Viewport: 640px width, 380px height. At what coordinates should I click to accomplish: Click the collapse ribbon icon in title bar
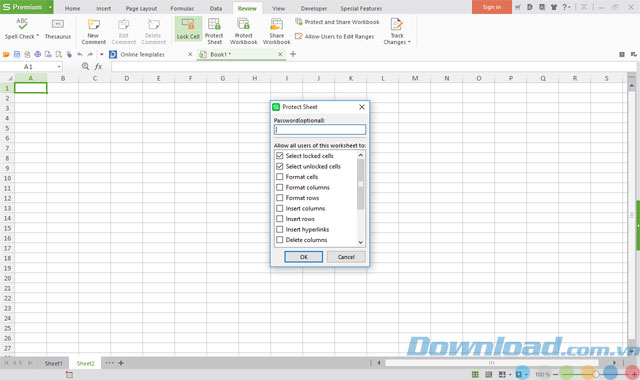point(584,7)
